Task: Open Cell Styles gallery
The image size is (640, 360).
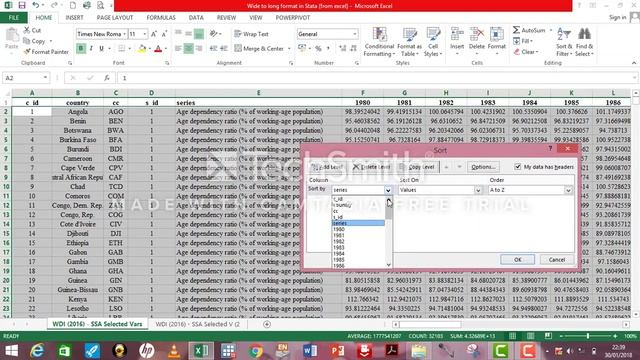Action: [x=433, y=42]
